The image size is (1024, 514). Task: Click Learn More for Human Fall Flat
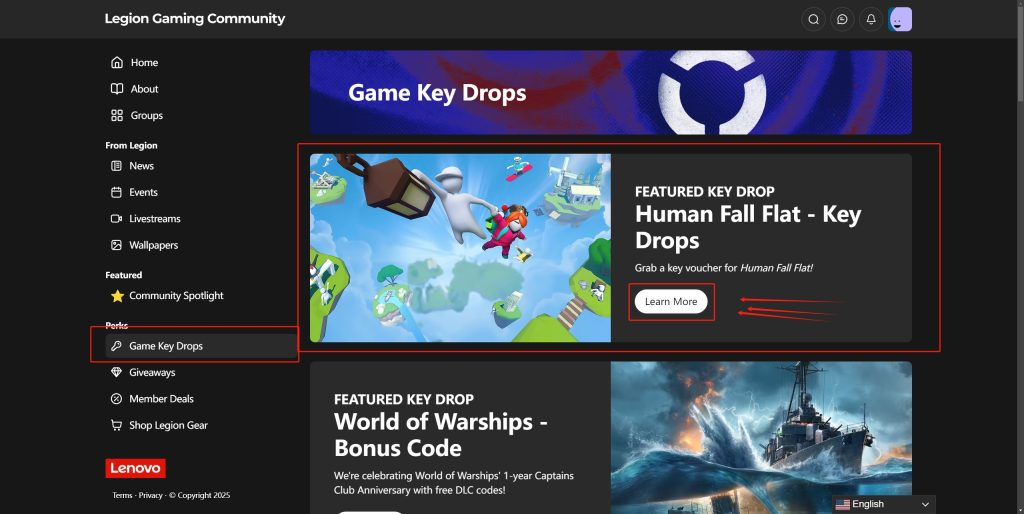coord(671,302)
